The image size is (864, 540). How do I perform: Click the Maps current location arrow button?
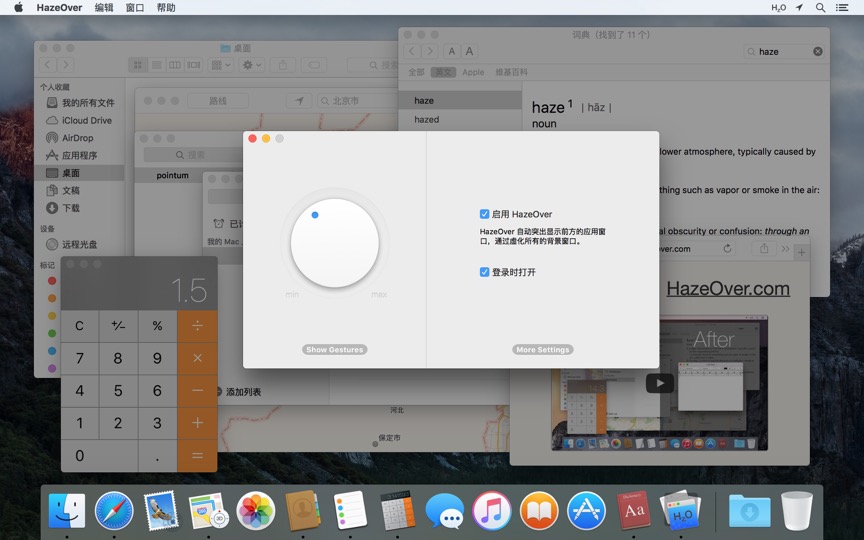tap(299, 101)
